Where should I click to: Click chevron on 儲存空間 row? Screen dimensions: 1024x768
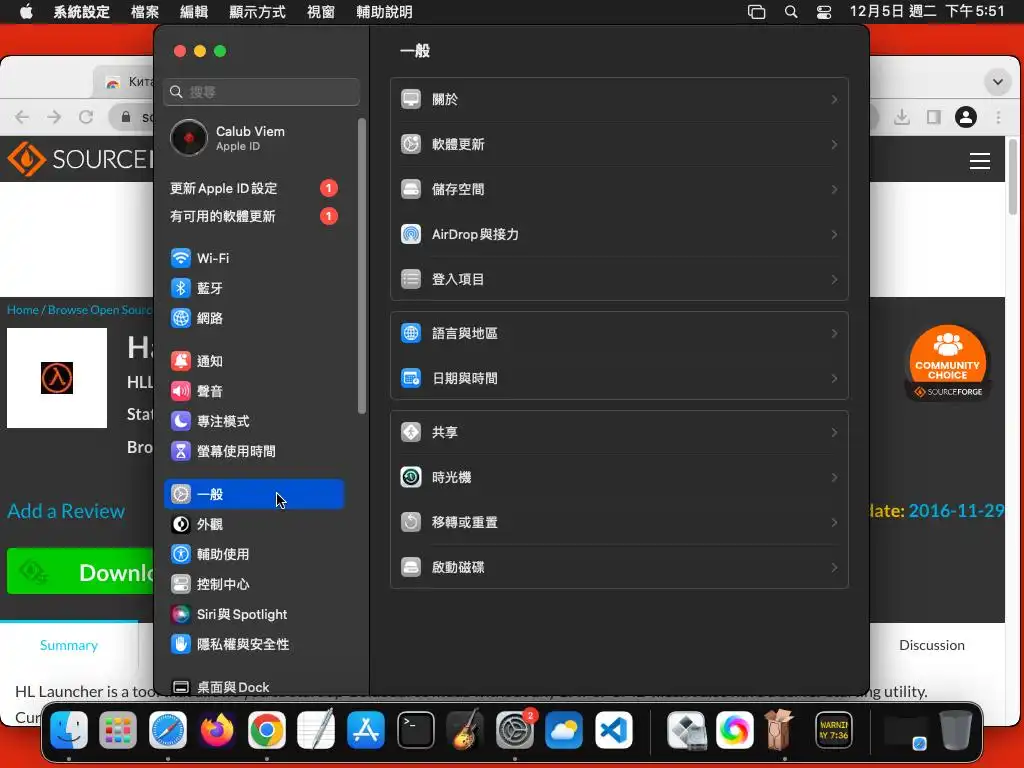834,189
